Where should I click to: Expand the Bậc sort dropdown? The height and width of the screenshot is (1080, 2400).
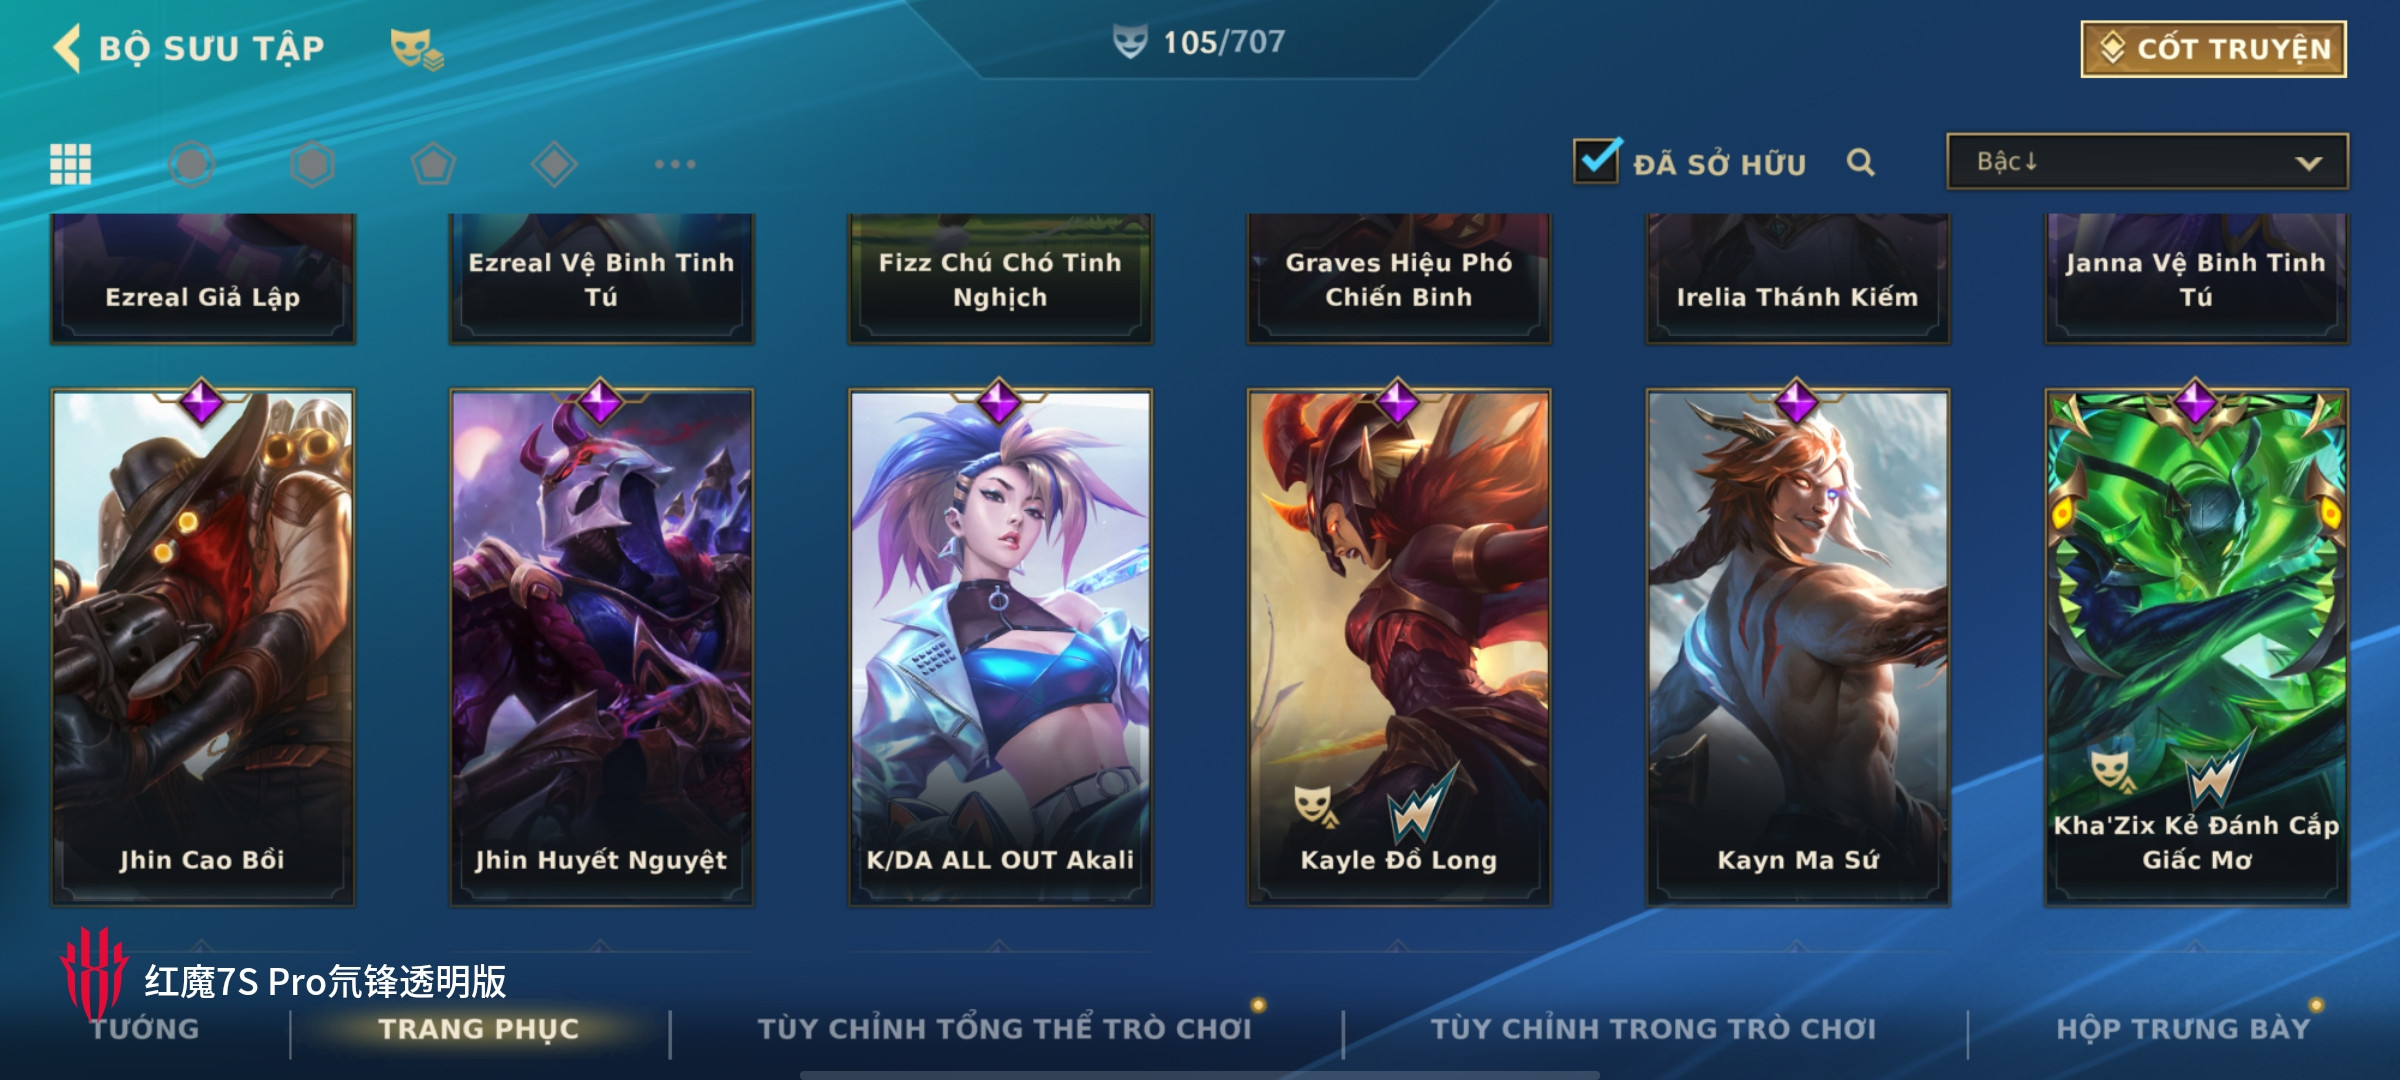[x=2147, y=162]
